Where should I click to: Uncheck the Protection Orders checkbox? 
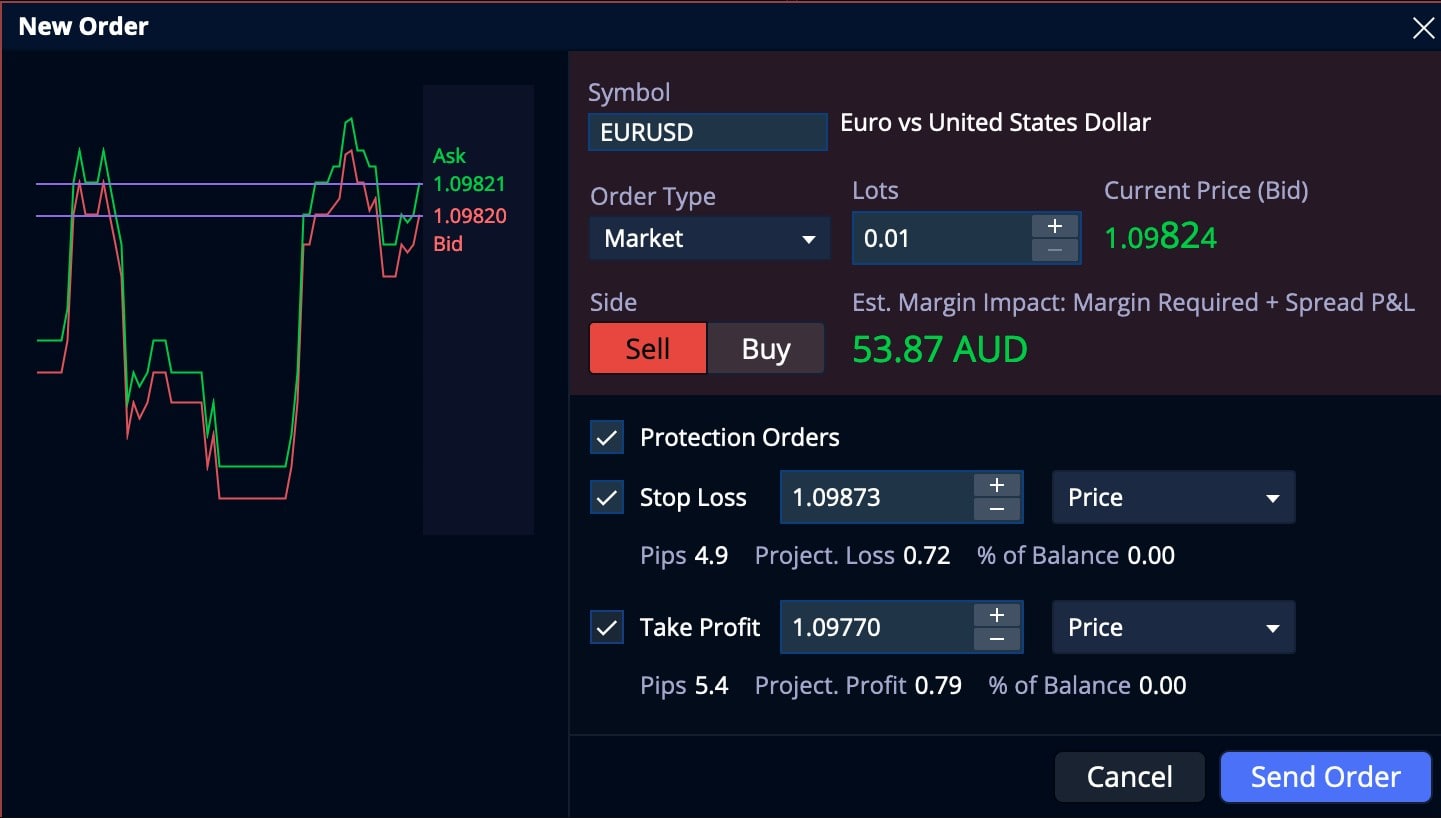pos(607,436)
